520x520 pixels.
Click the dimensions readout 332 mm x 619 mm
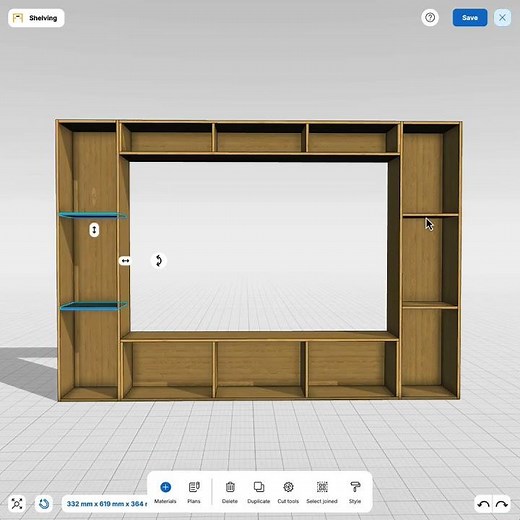(x=106, y=504)
